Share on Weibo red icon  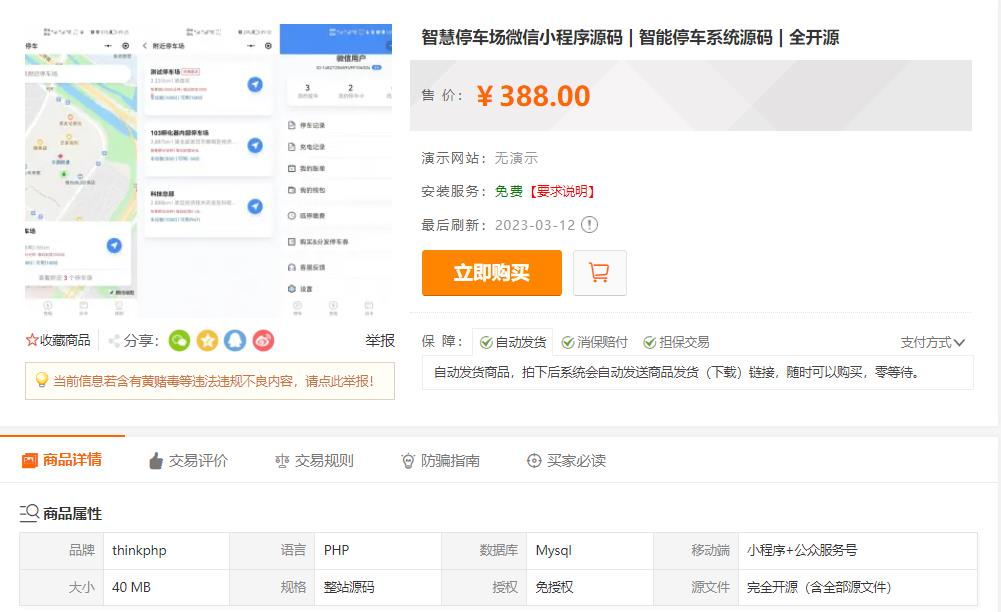[x=263, y=341]
